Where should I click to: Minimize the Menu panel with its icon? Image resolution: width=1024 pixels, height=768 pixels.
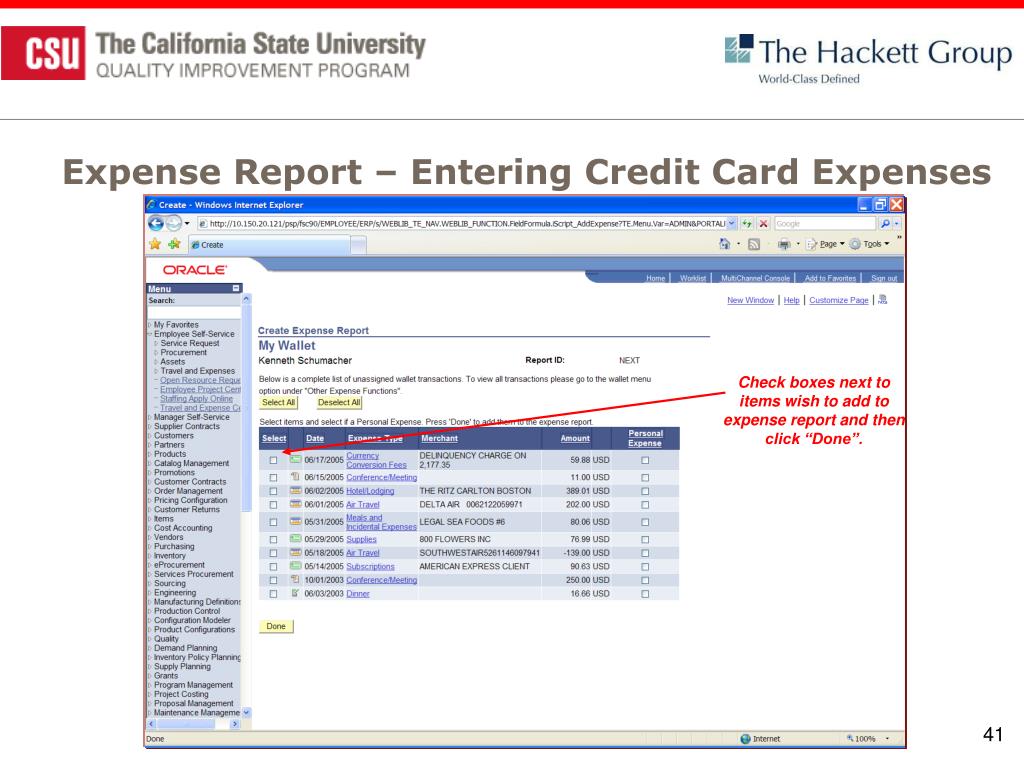coord(236,288)
